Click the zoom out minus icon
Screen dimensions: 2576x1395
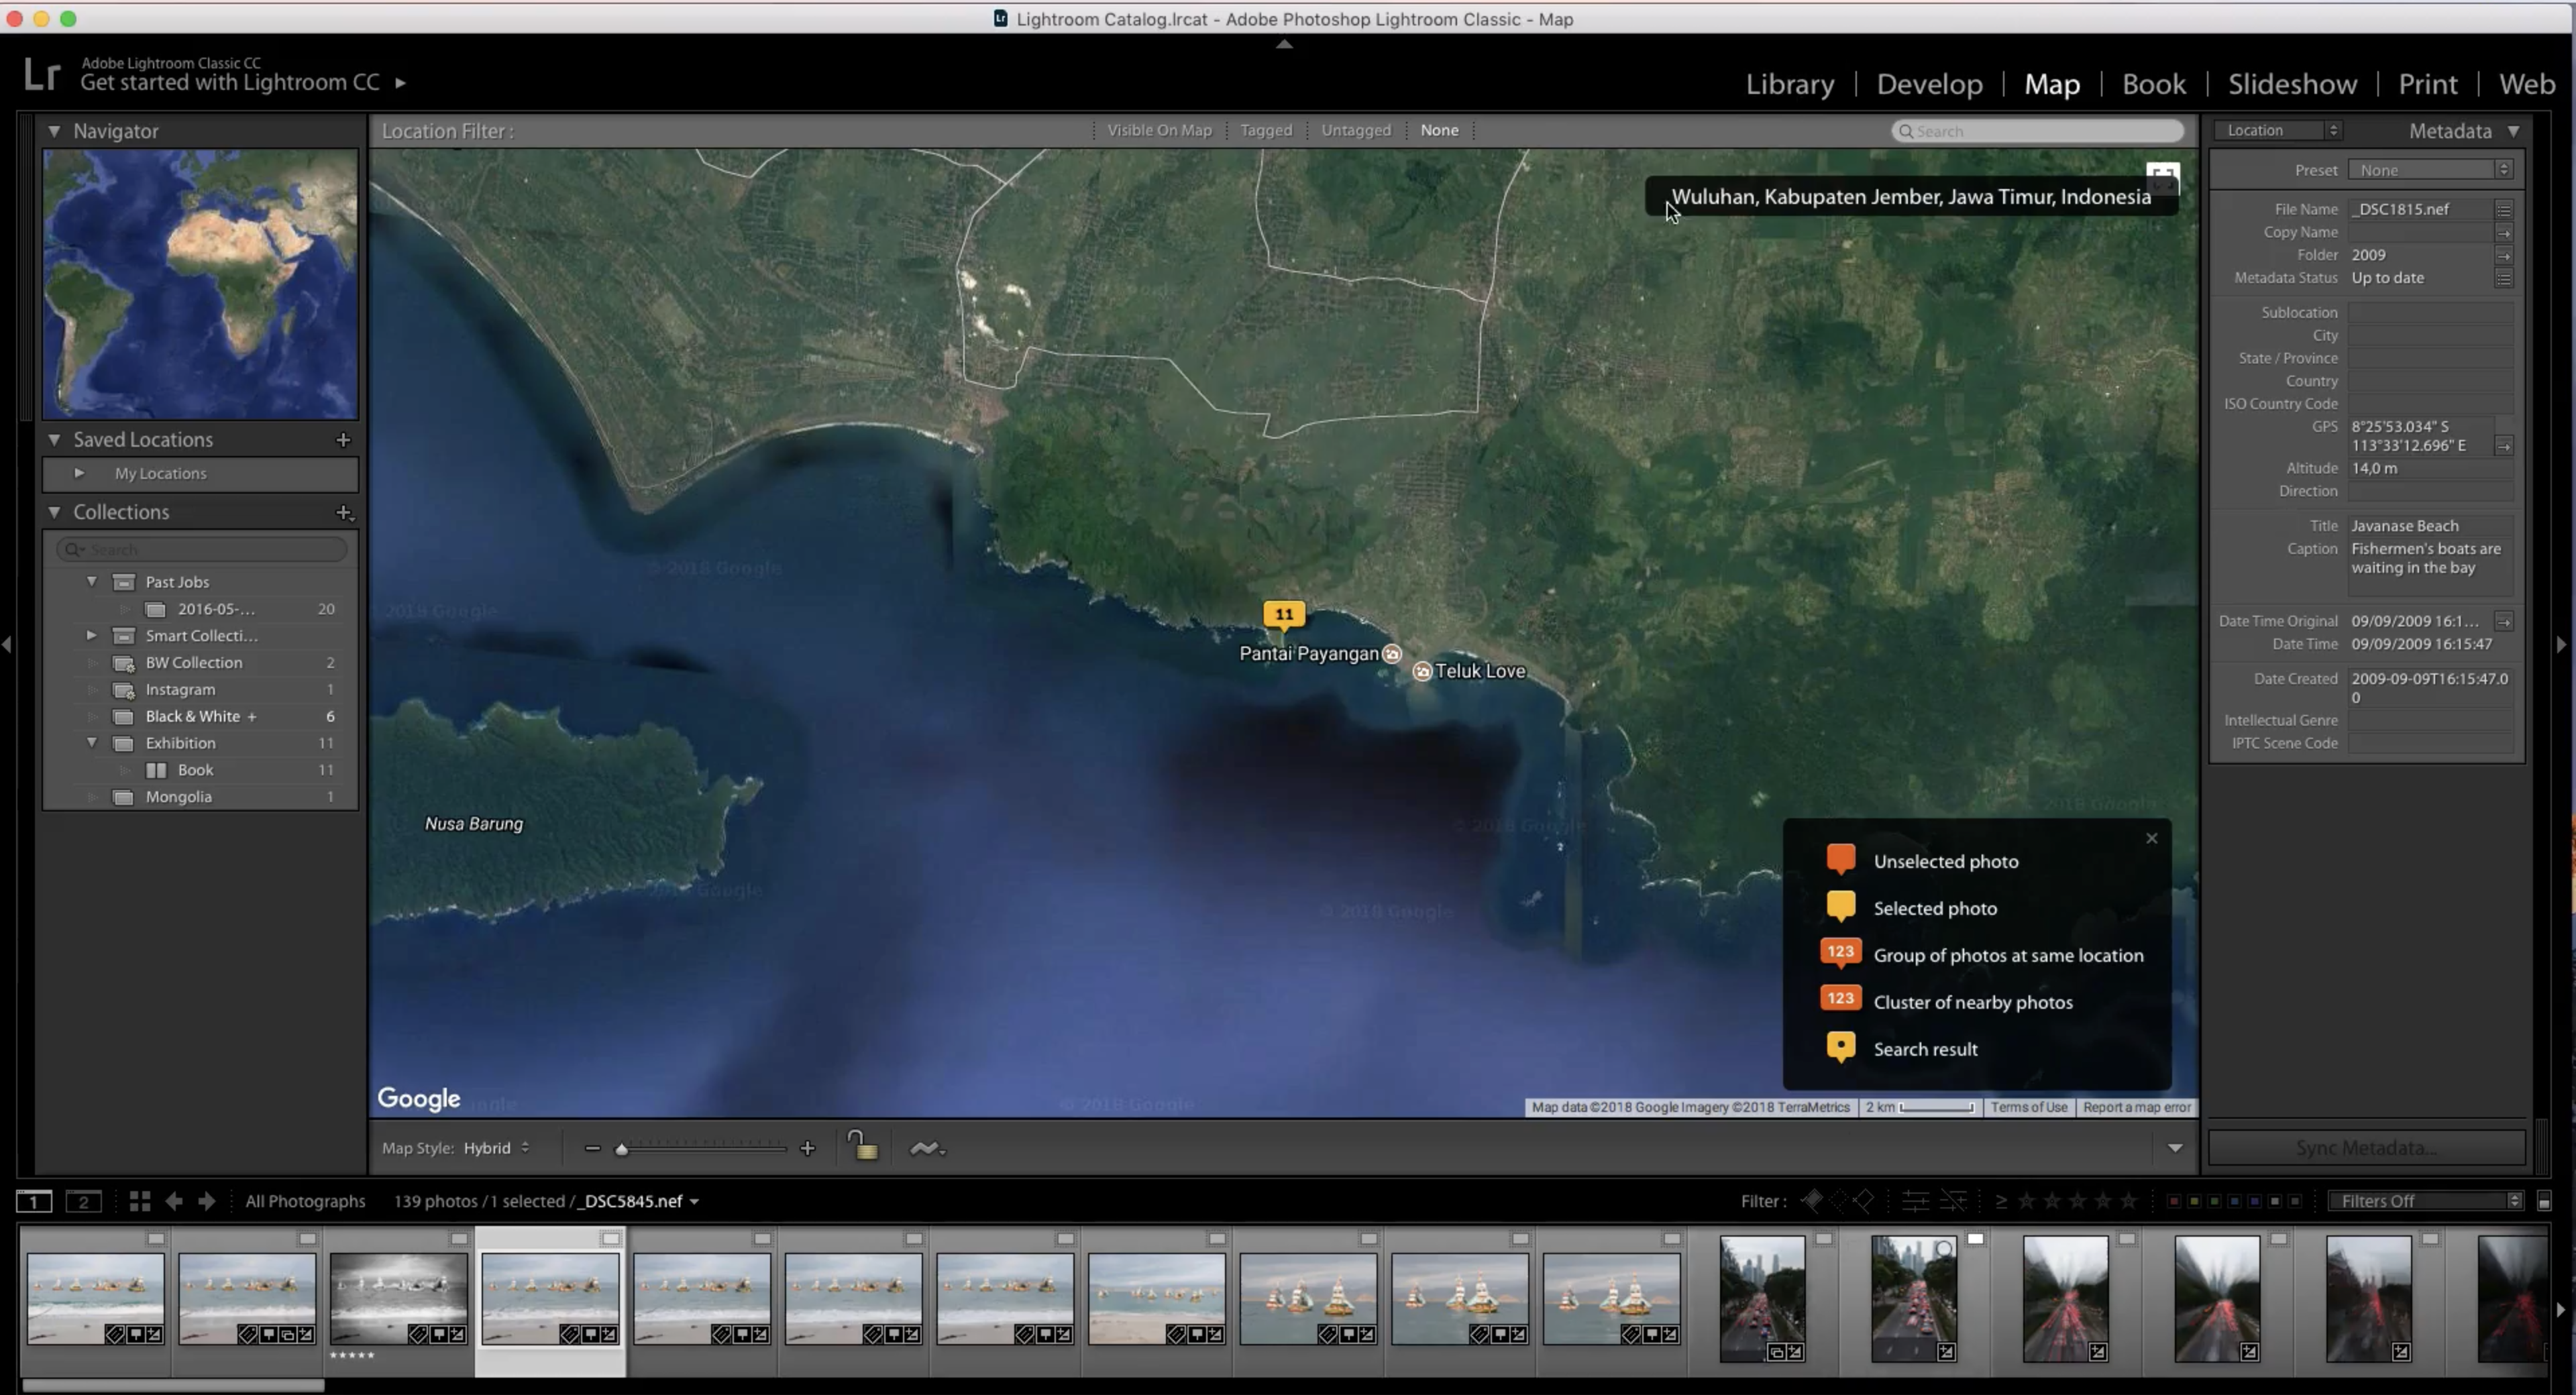pyautogui.click(x=592, y=1148)
